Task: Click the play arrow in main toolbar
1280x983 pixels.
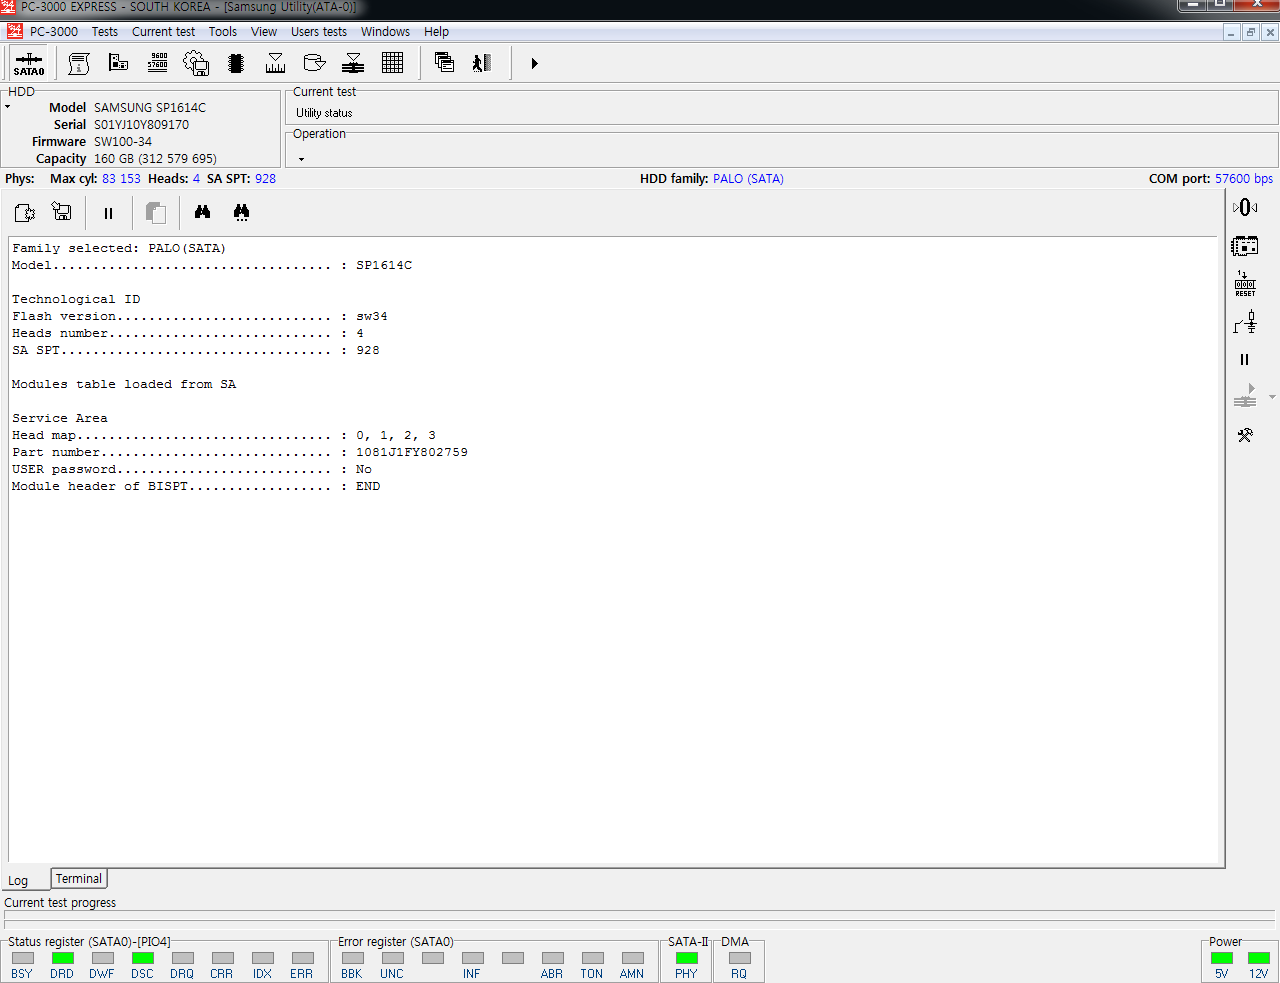Action: coord(534,64)
